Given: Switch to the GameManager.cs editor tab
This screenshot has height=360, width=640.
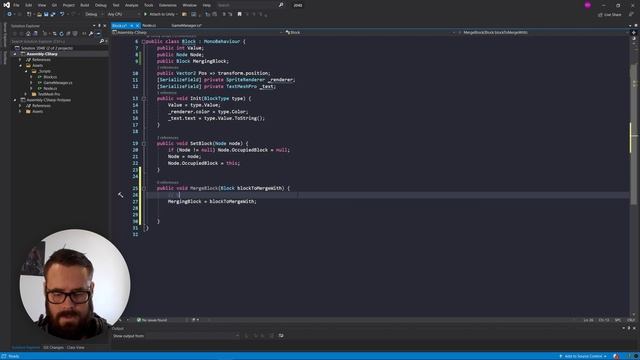Looking at the screenshot, I should 186,25.
